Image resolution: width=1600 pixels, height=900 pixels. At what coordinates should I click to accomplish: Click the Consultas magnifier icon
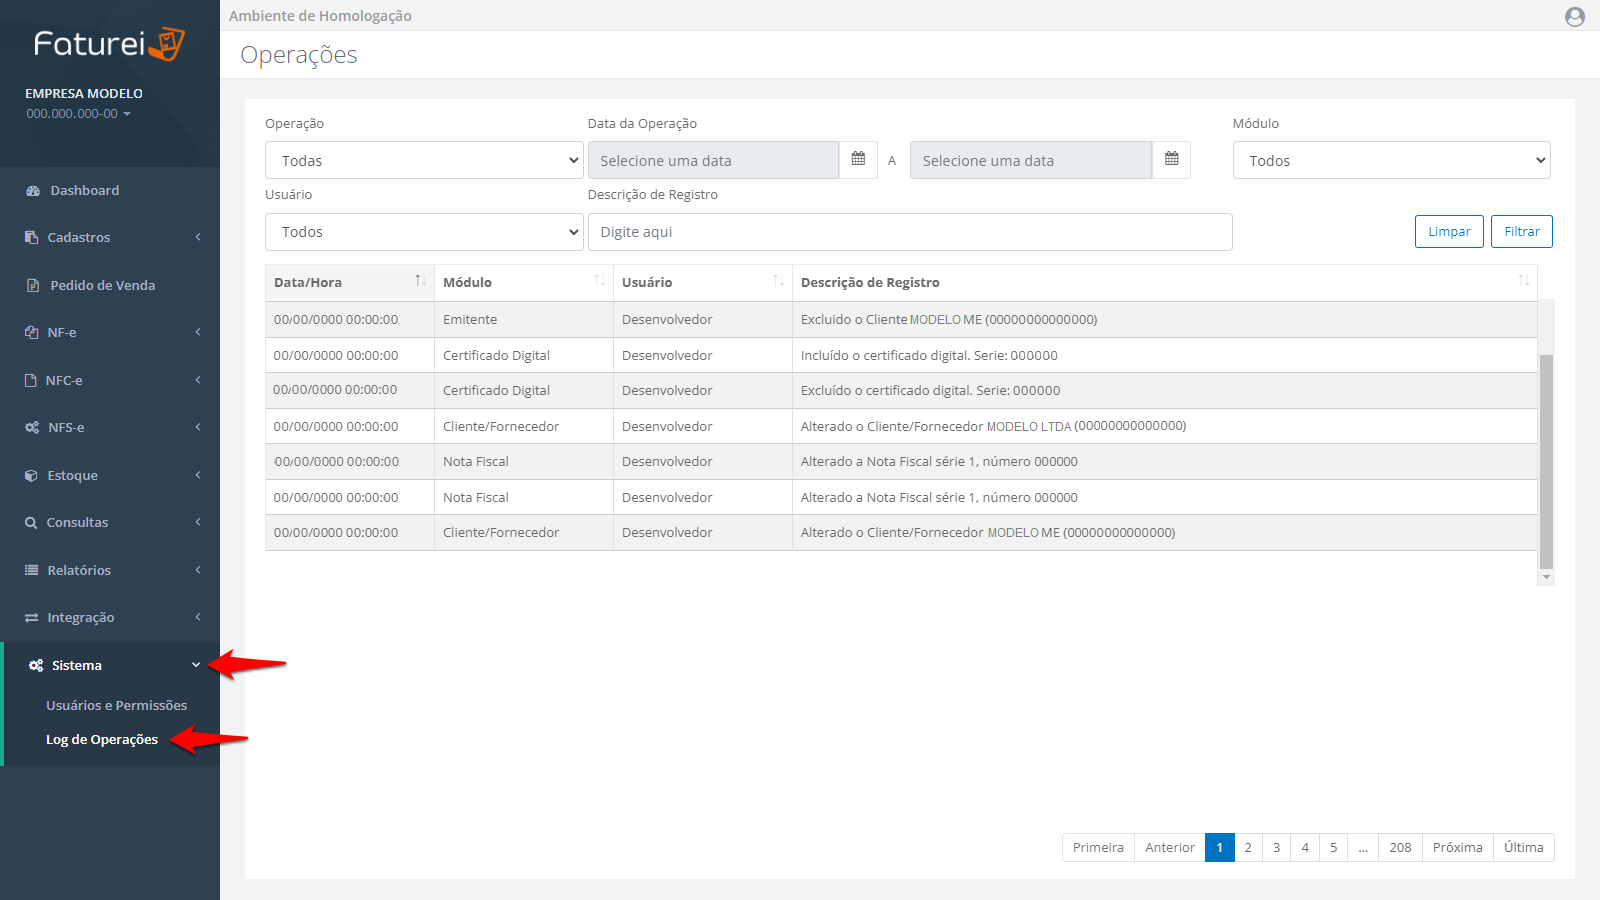32,523
